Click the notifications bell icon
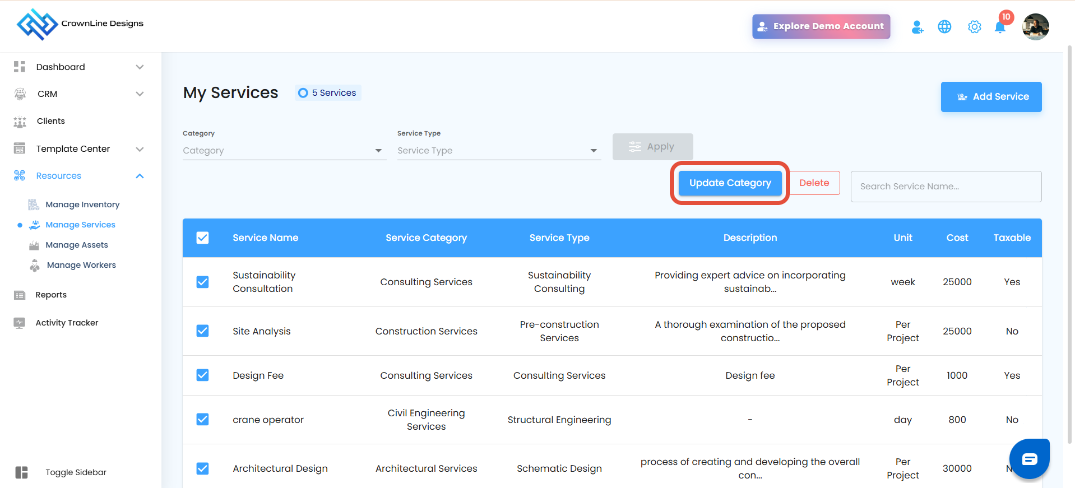The height and width of the screenshot is (488, 1075). 1000,27
